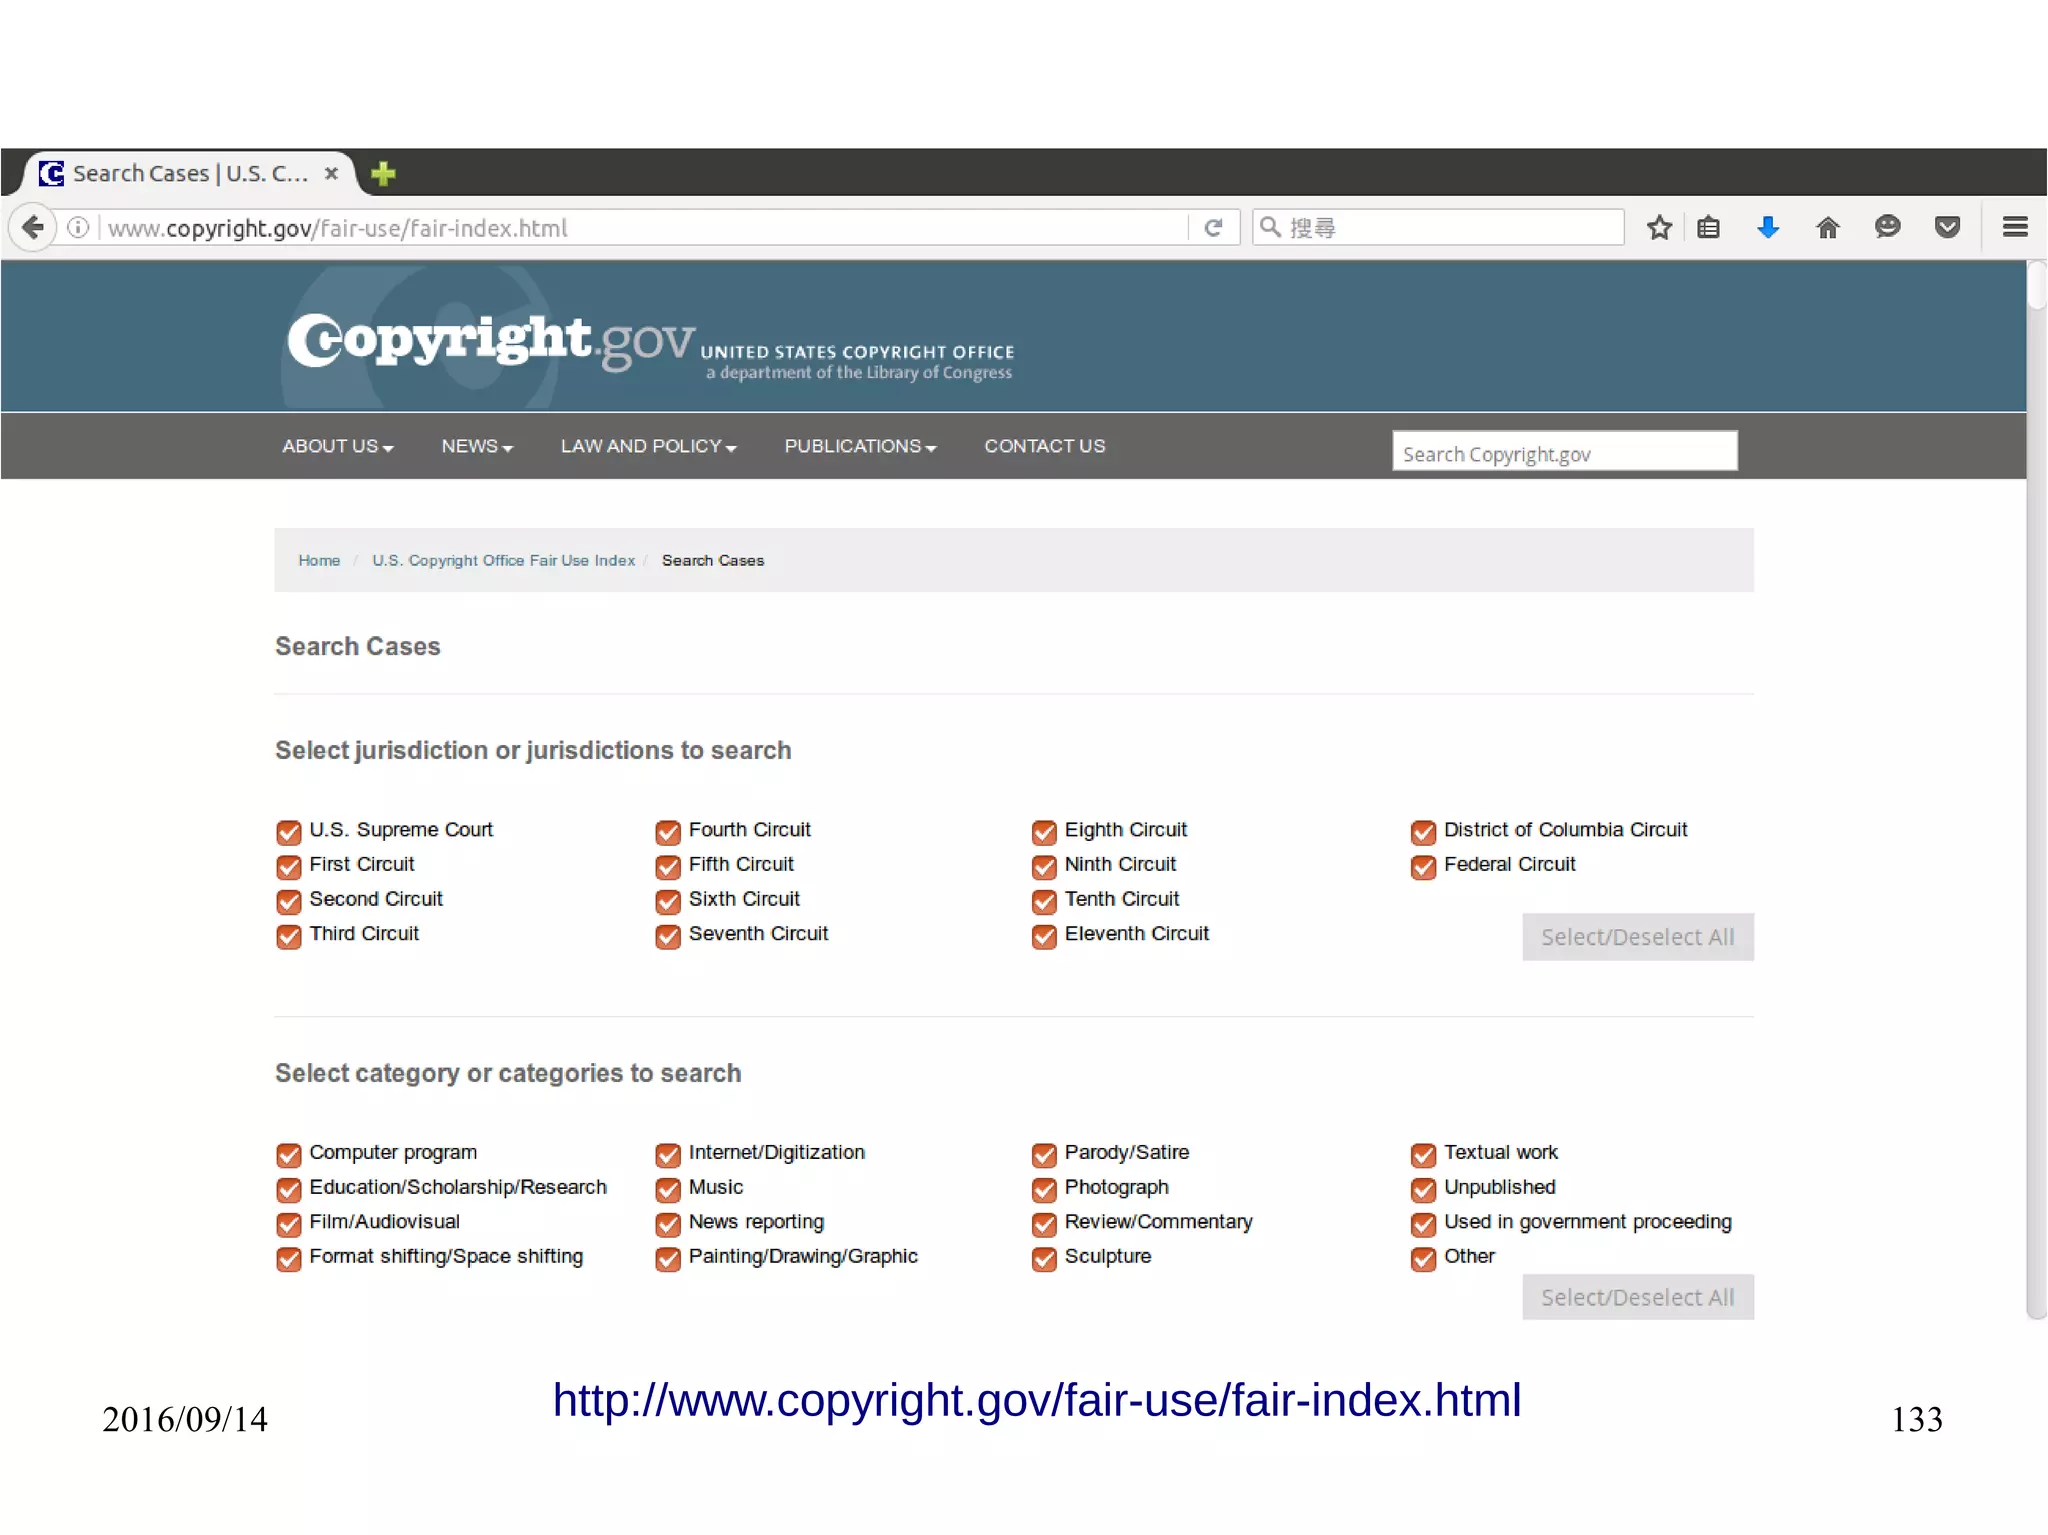Expand the About Us dropdown menu
2048x1535 pixels.
(337, 446)
